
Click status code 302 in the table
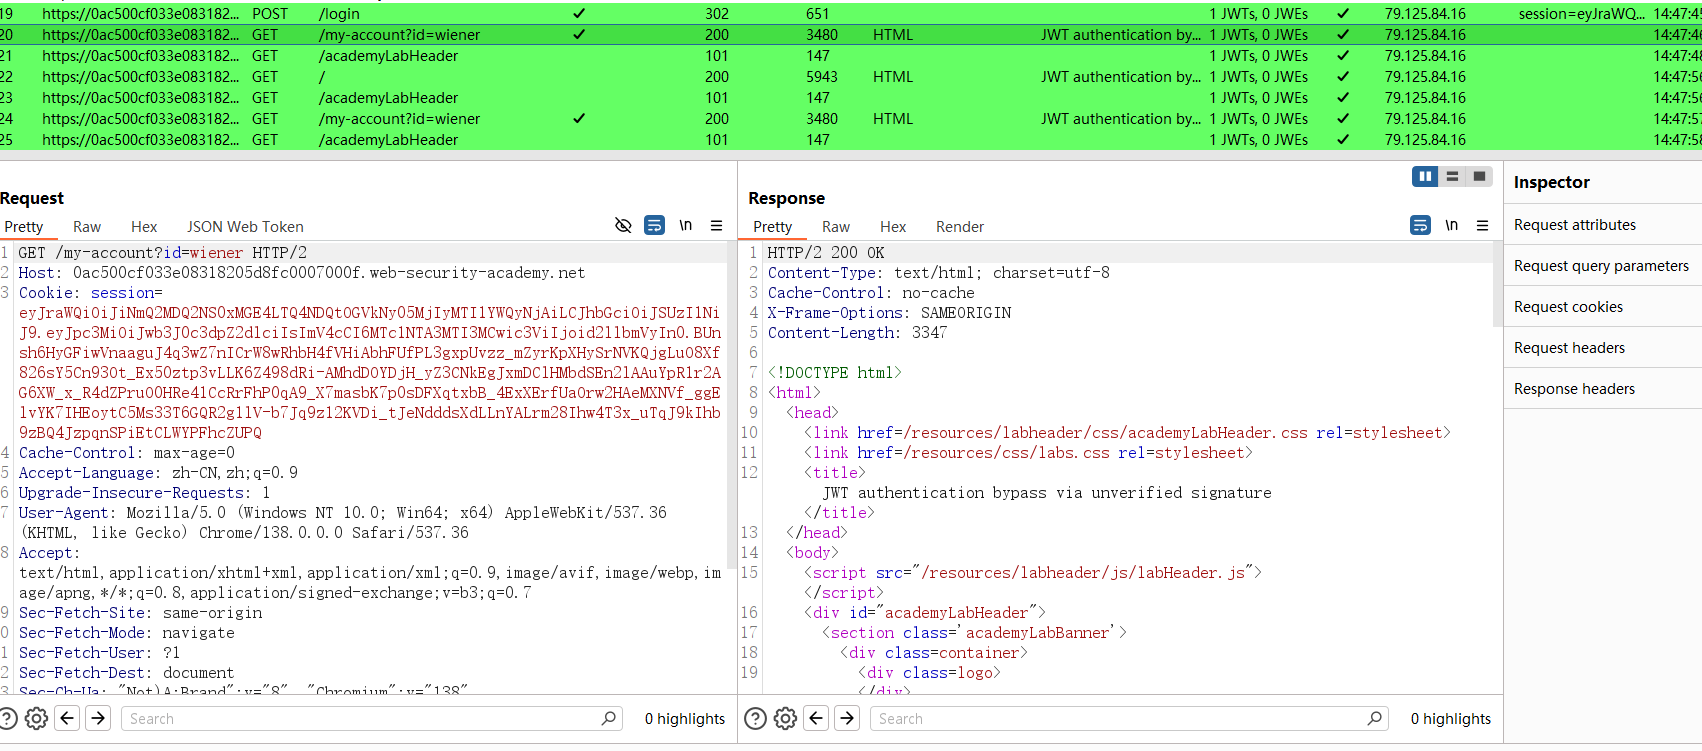coord(717,14)
